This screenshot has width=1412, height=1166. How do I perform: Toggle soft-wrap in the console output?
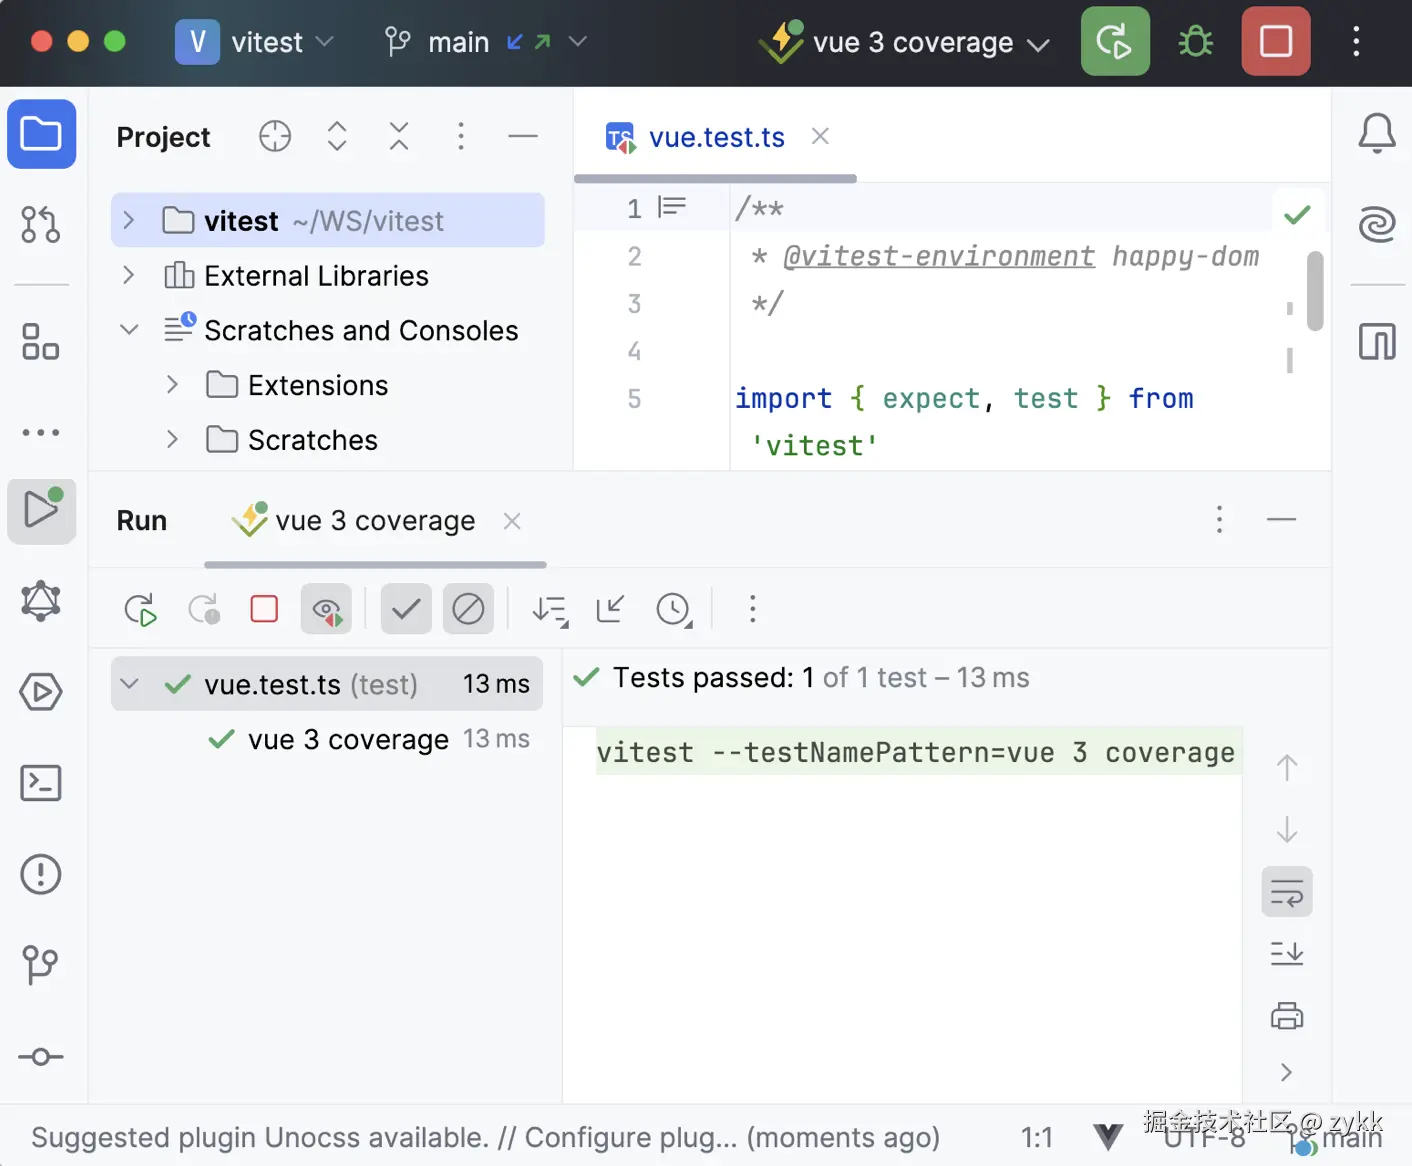coord(1287,891)
